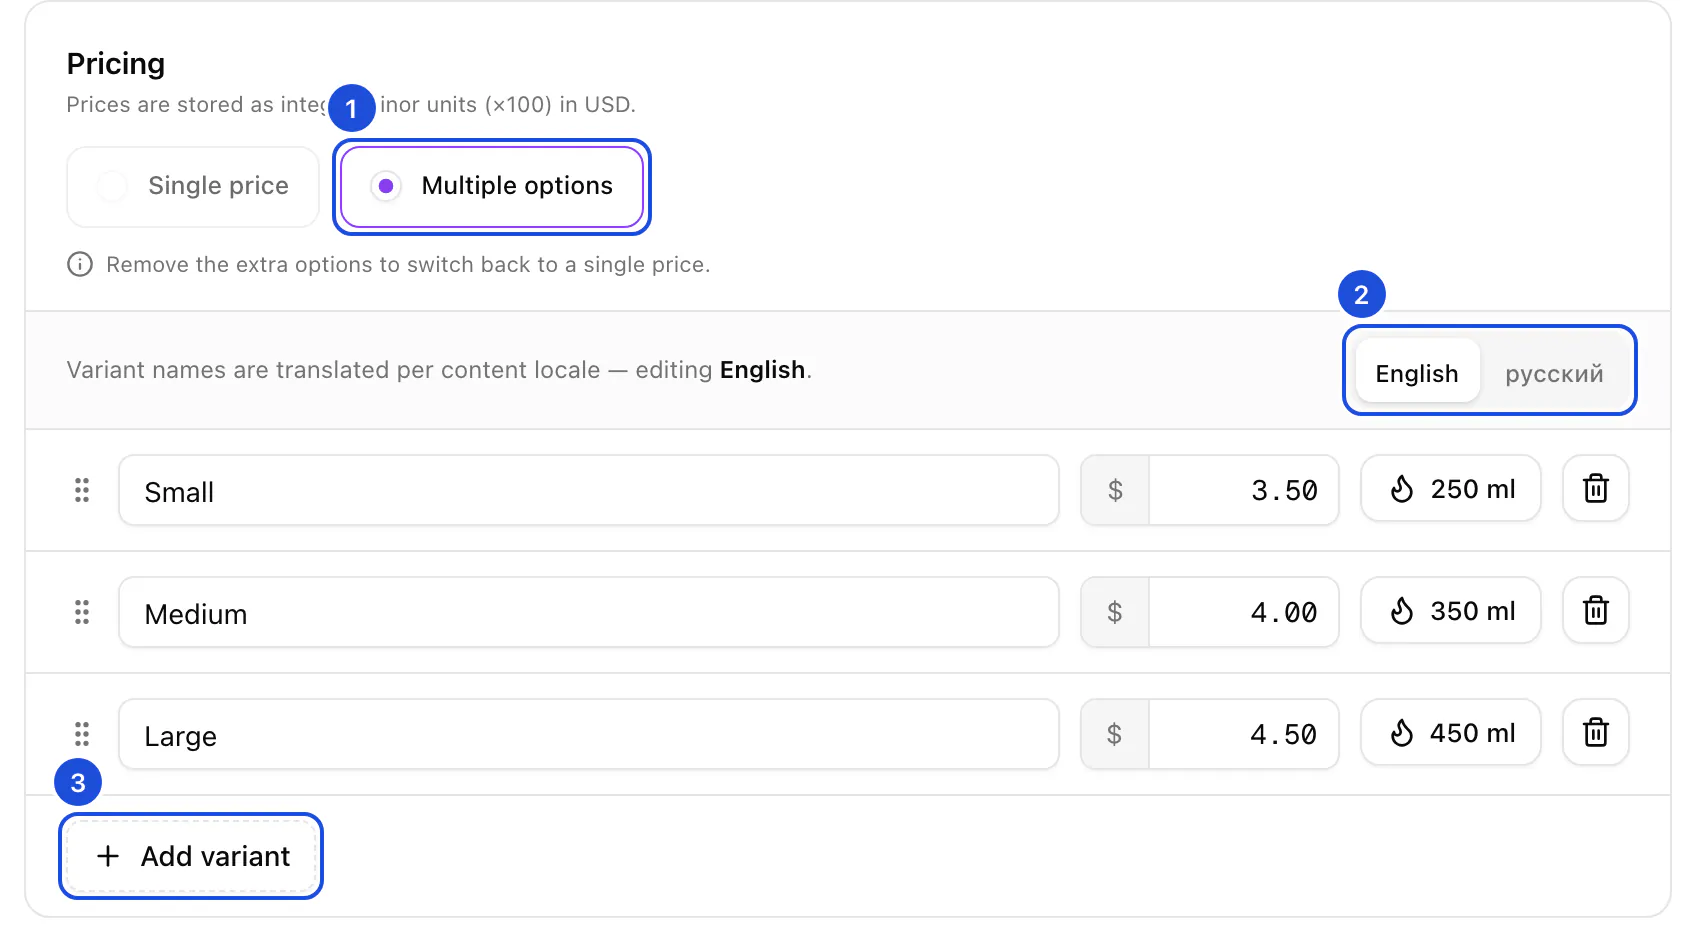Screen dimensions: 1696x942
Task: Edit the 3.50 price field
Action: click(1244, 490)
